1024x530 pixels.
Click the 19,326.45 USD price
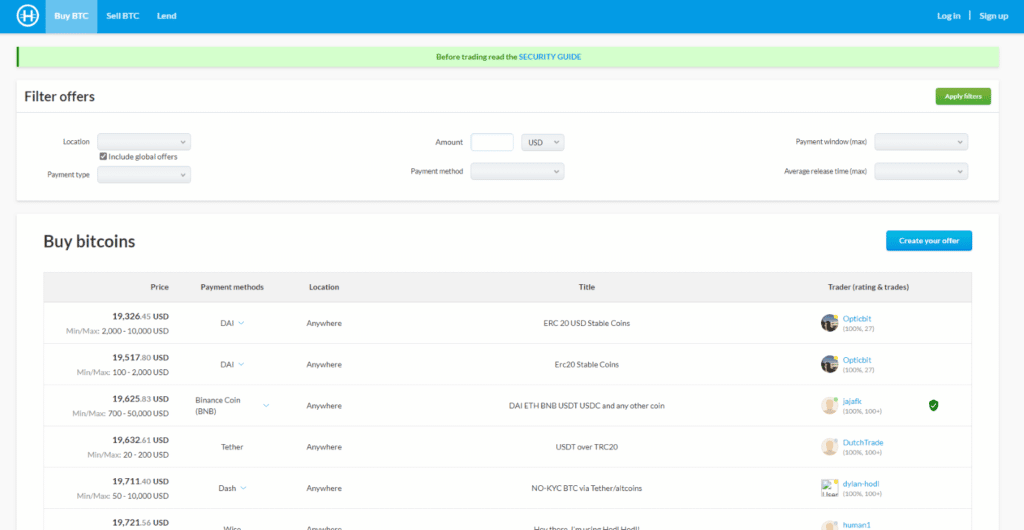(x=140, y=316)
